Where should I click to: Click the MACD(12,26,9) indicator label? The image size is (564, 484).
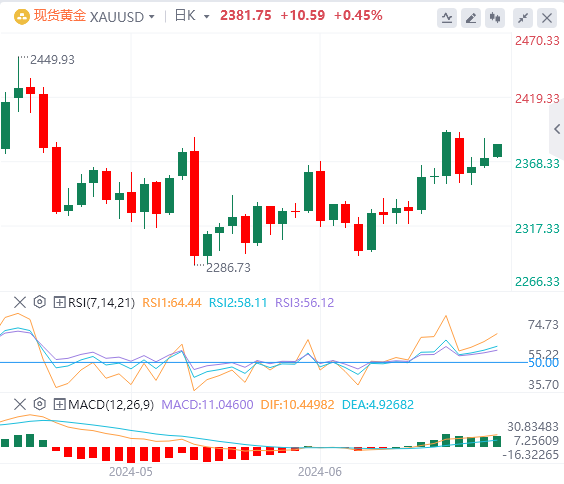(x=111, y=405)
